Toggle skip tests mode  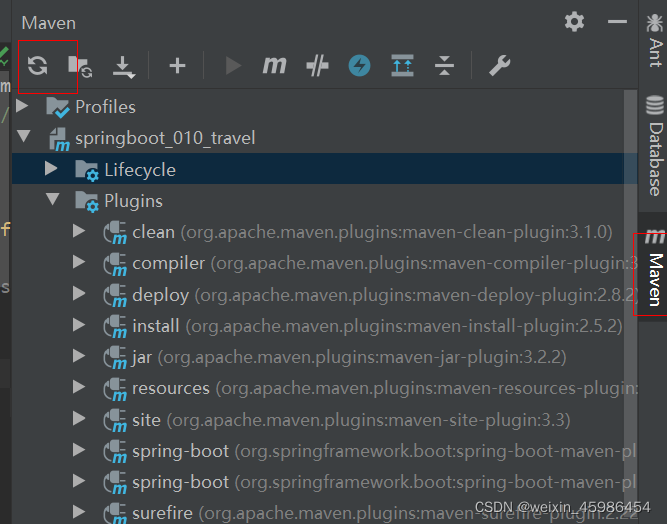[317, 66]
